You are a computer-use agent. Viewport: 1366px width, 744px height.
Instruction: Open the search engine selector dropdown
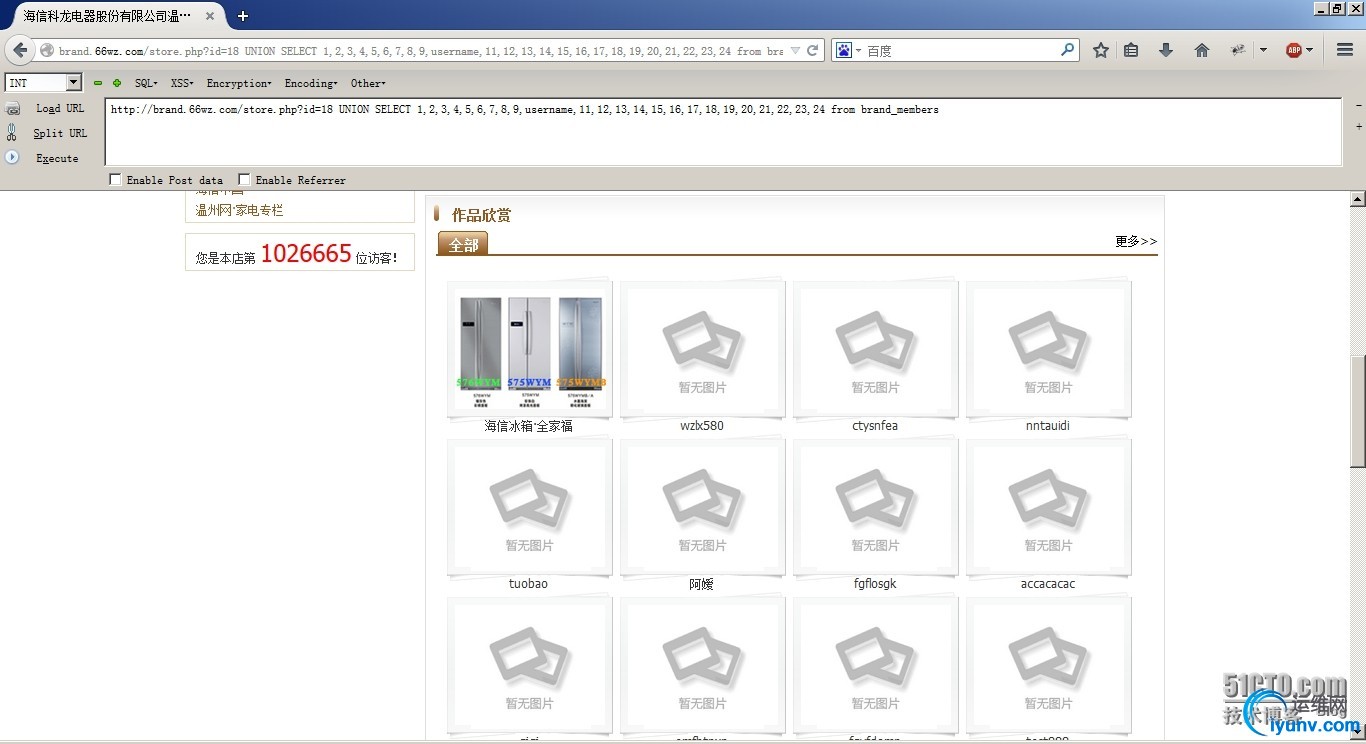click(x=858, y=51)
